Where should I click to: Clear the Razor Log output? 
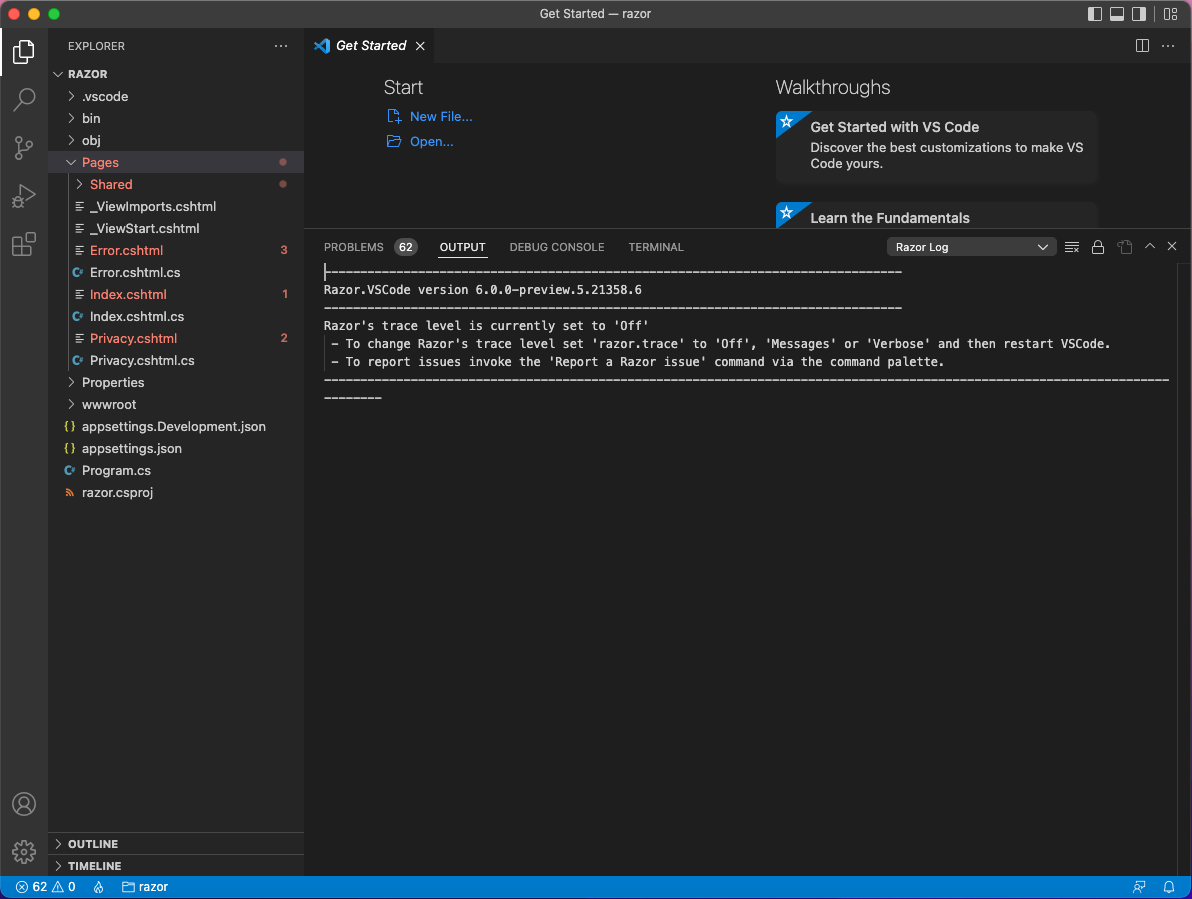click(x=1071, y=246)
